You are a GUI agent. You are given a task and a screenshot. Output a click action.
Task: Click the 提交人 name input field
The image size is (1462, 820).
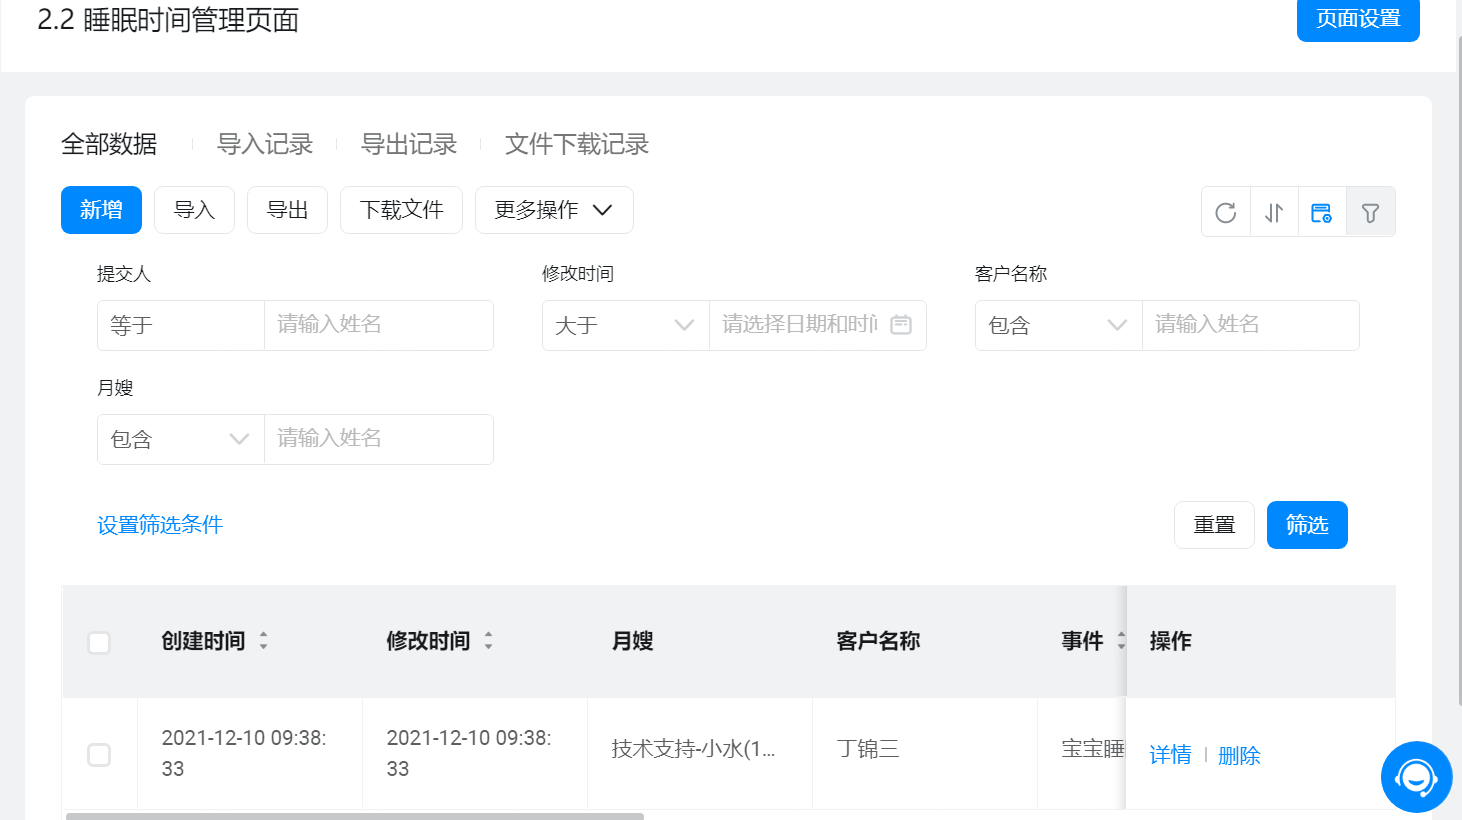[378, 325]
